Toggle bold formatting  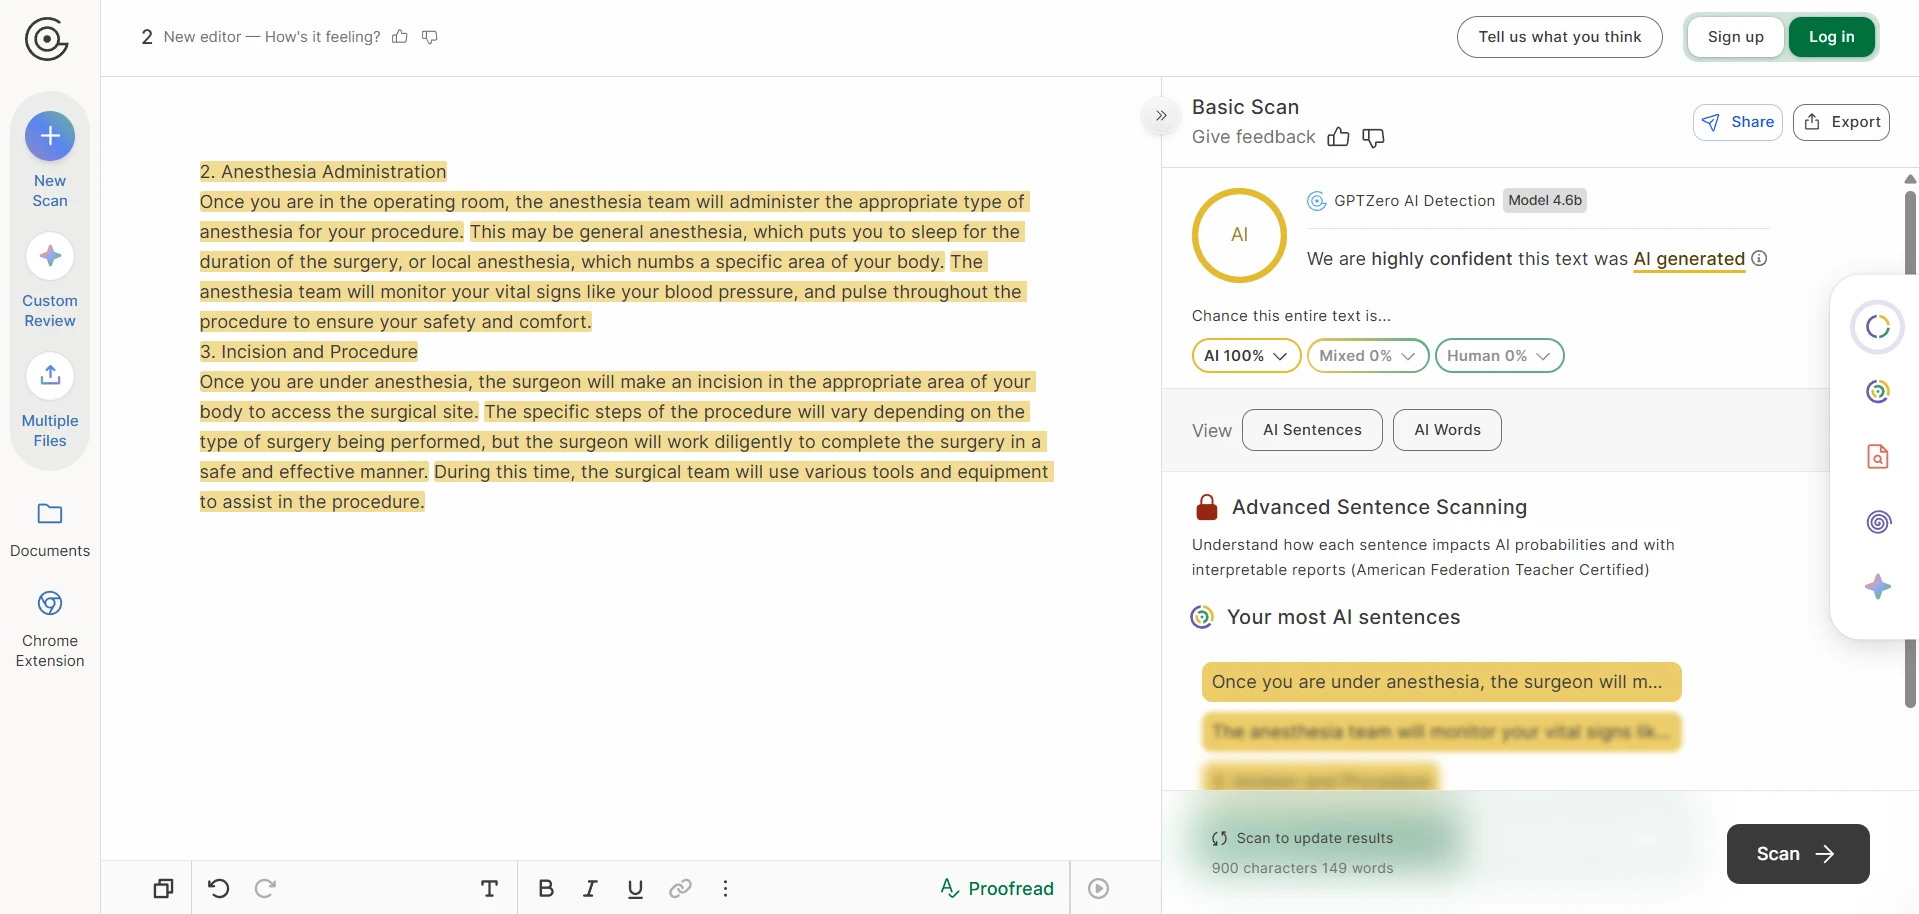coord(546,888)
